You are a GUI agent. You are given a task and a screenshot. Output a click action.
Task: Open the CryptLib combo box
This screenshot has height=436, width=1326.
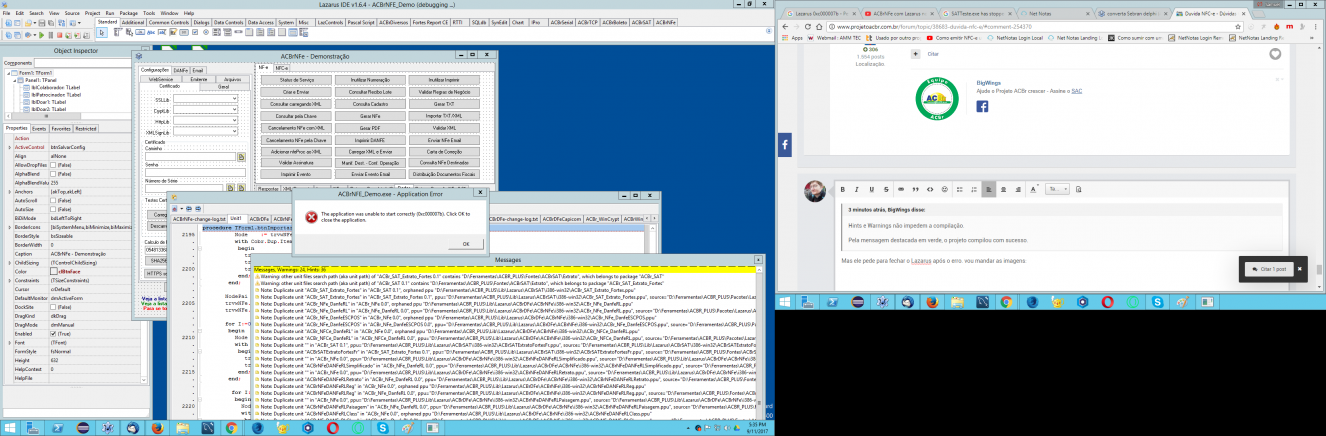tap(205, 110)
